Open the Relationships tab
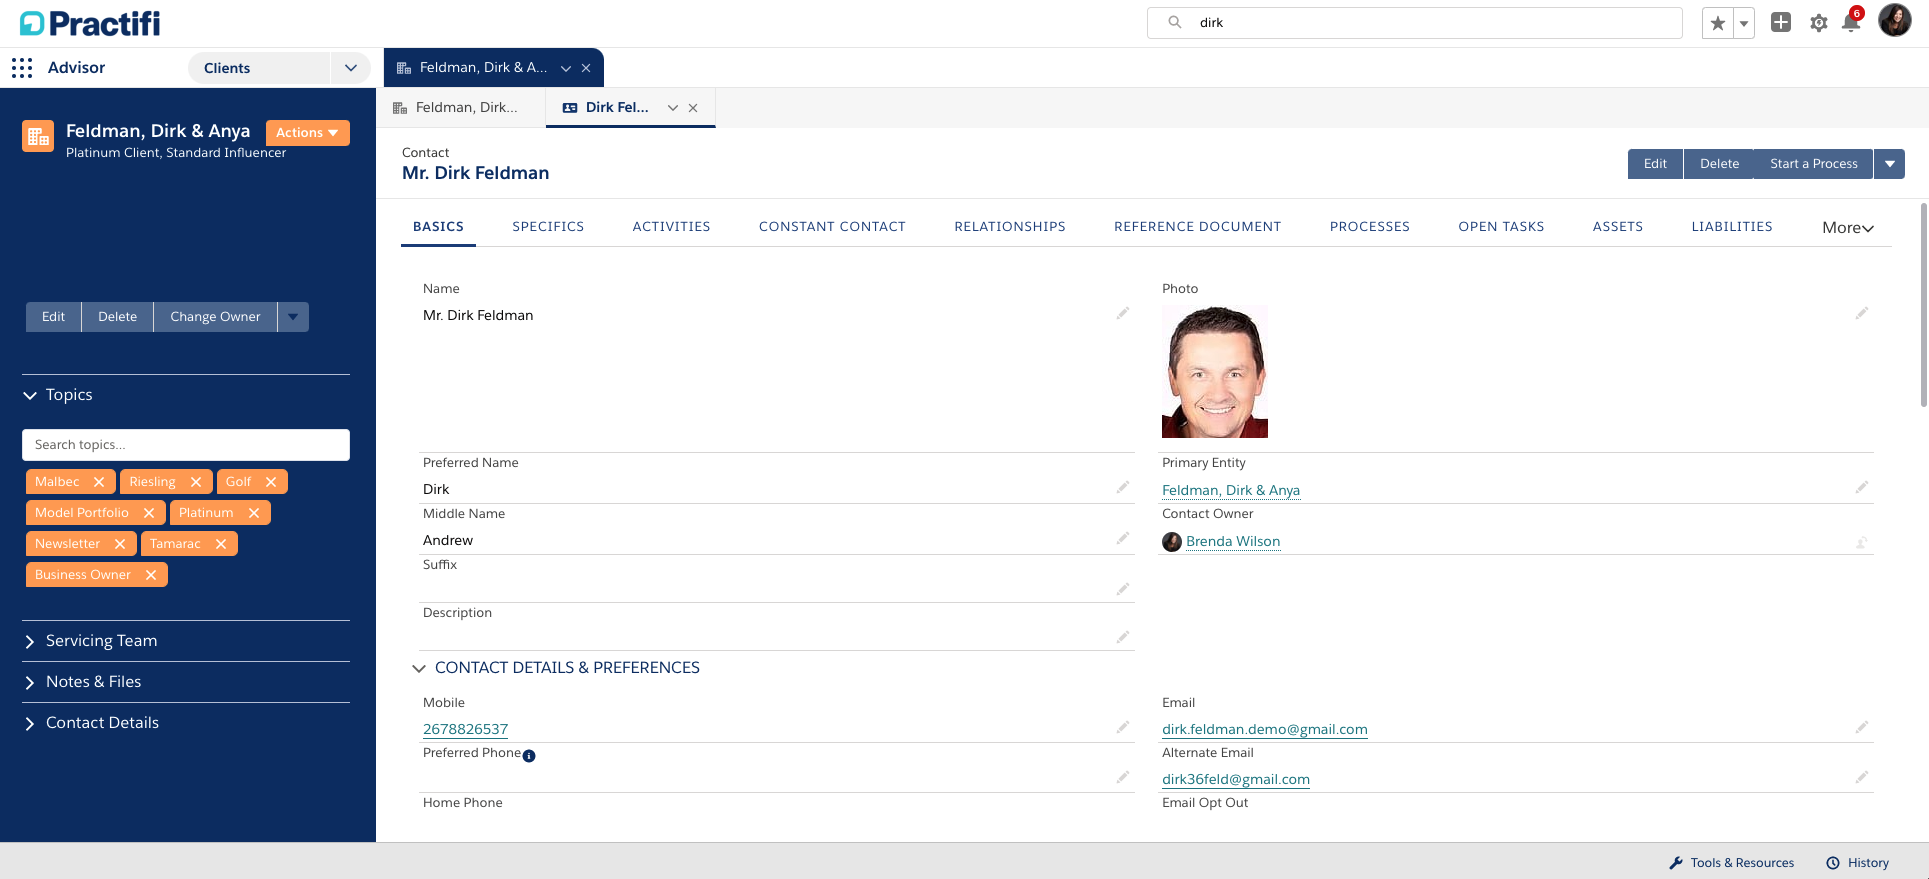This screenshot has height=879, width=1929. click(x=1010, y=227)
